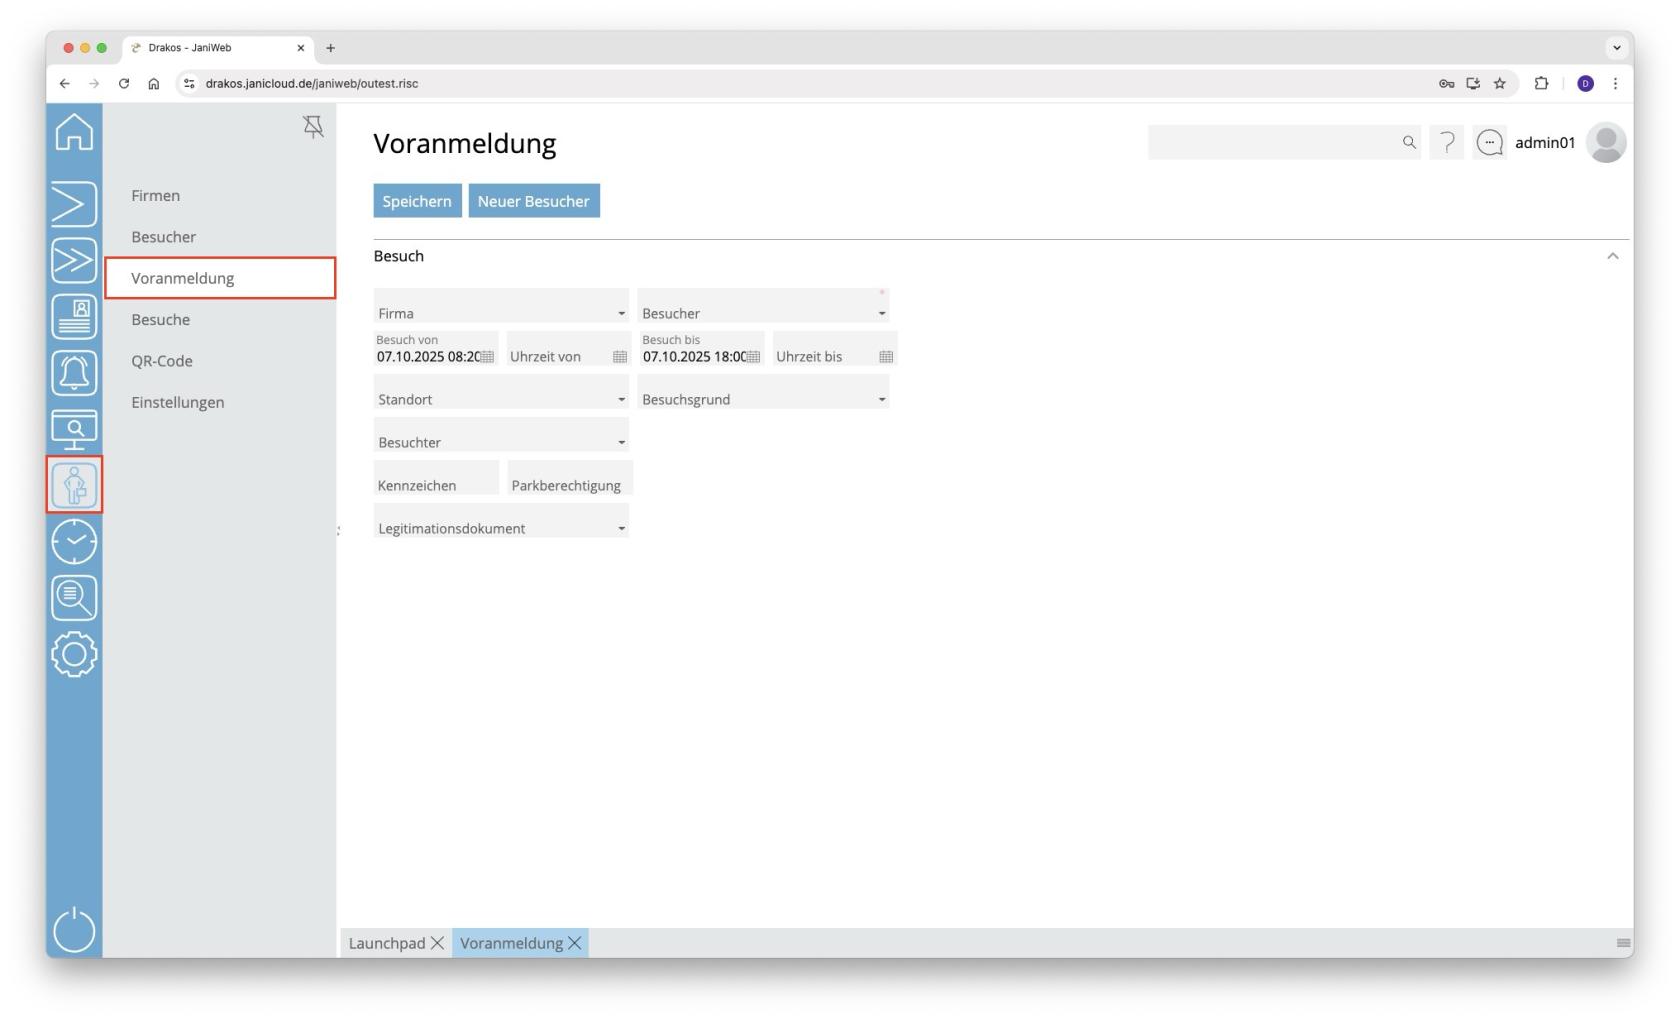
Task: Click the Home icon in the sidebar
Action: 74,132
